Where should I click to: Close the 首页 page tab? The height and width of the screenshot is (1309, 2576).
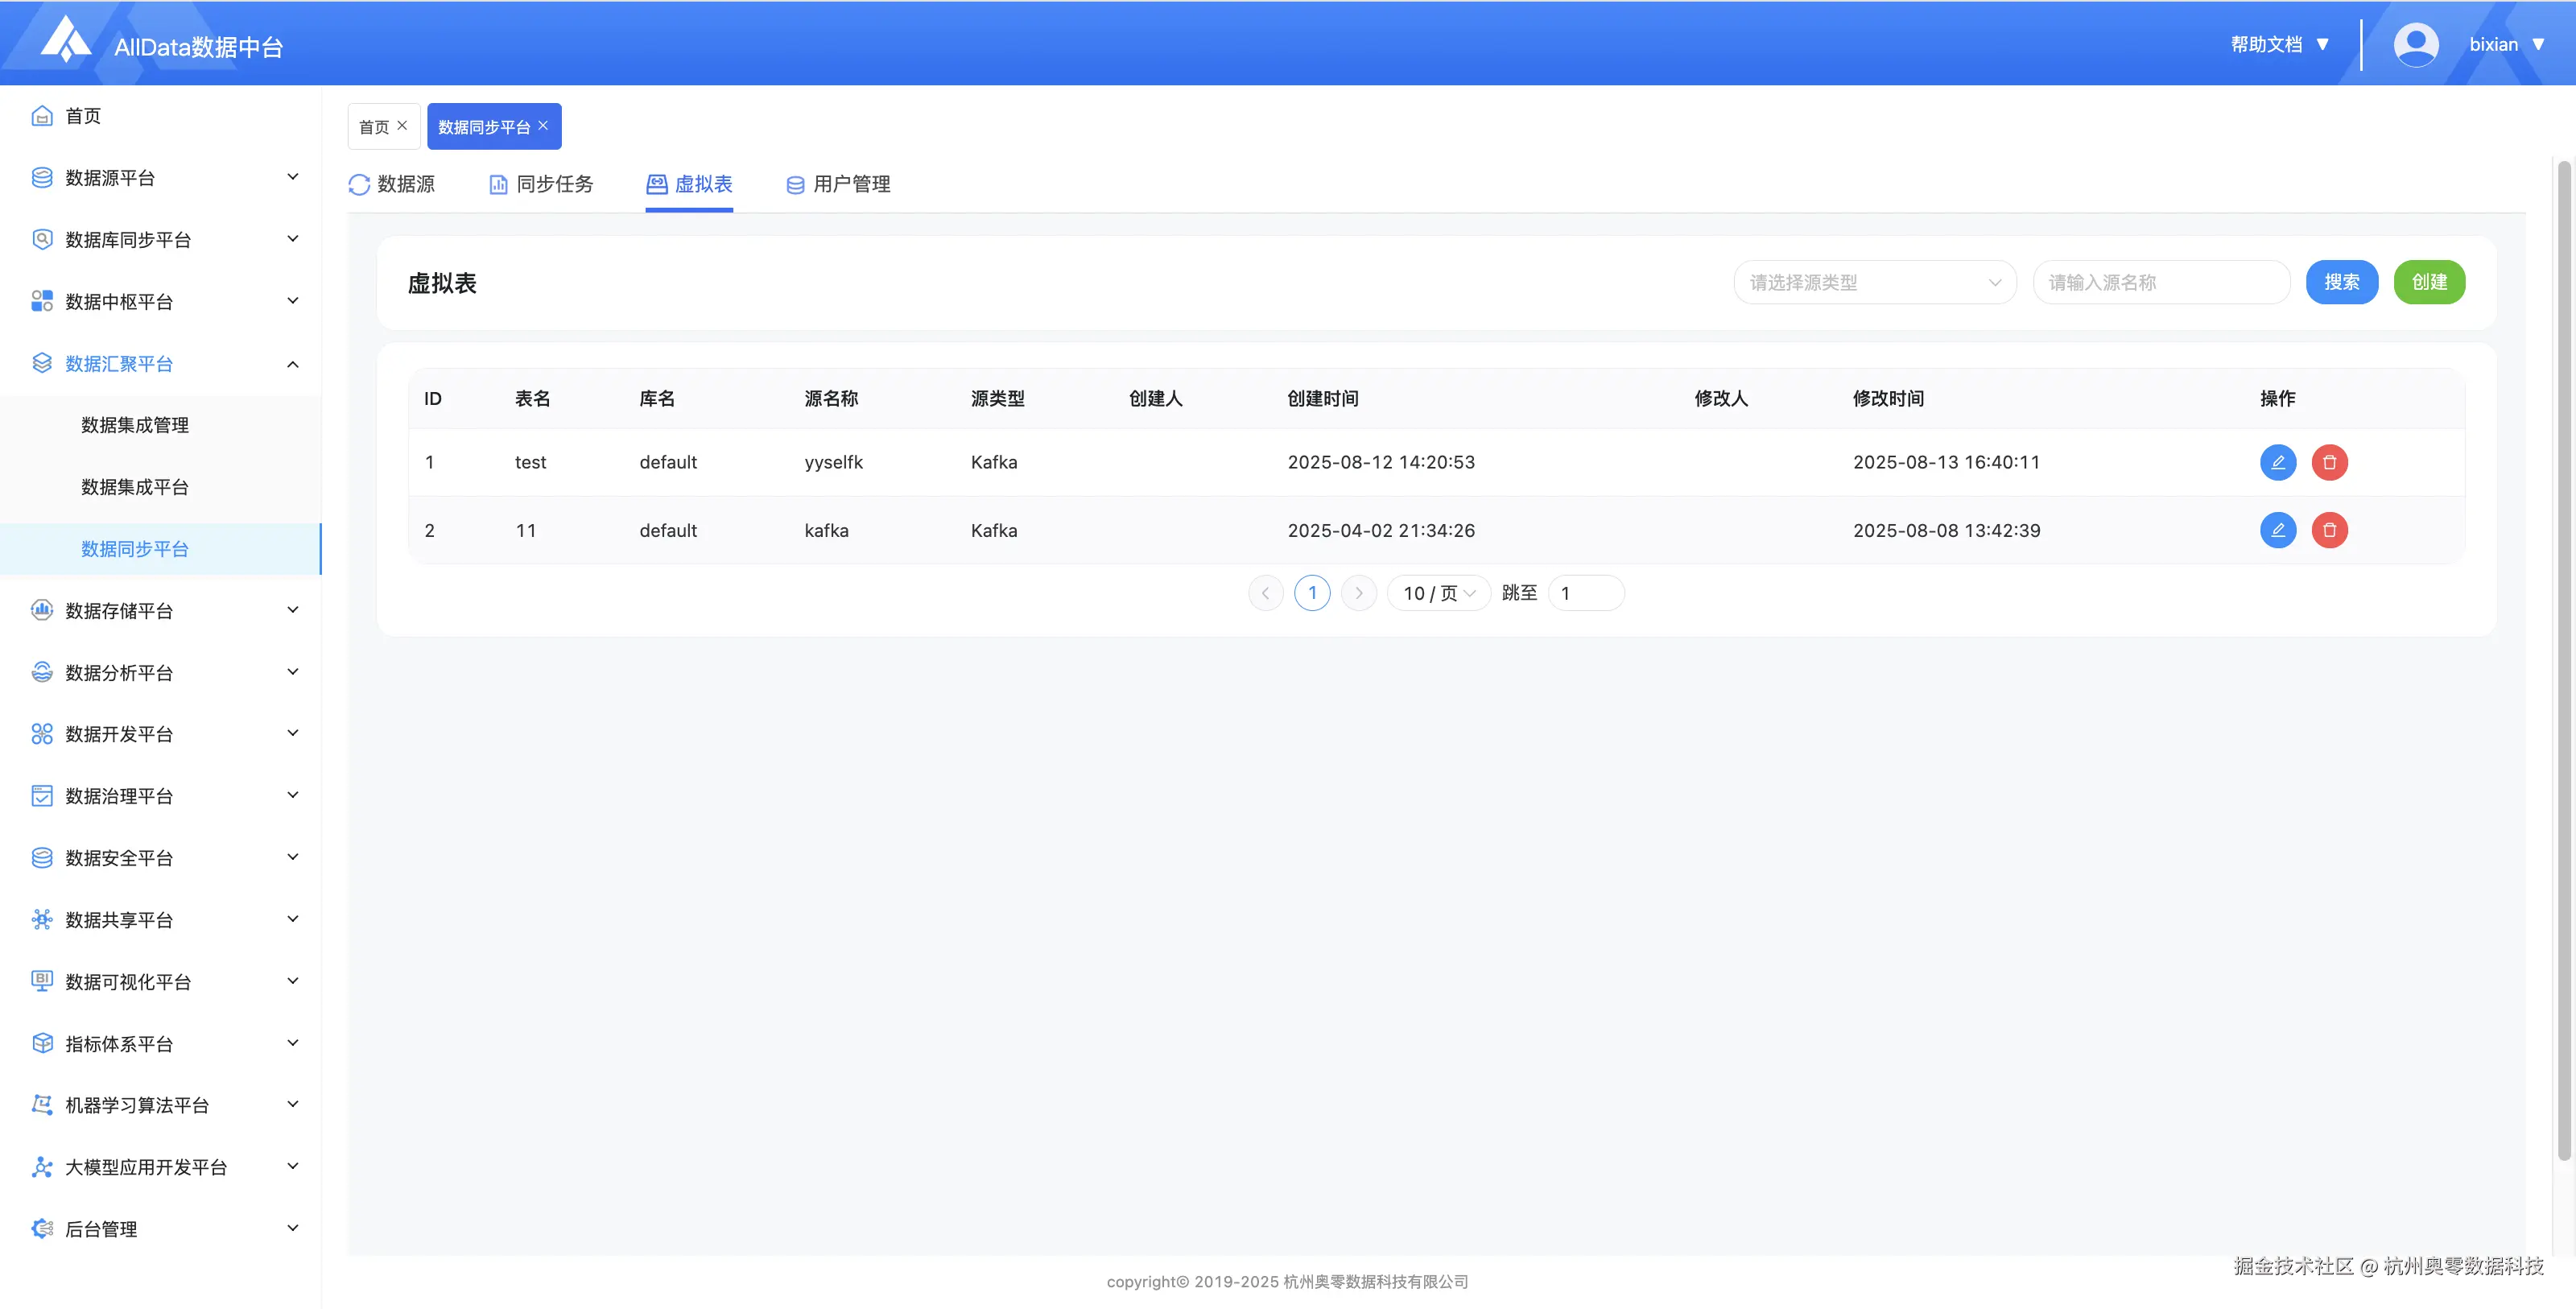point(402,126)
